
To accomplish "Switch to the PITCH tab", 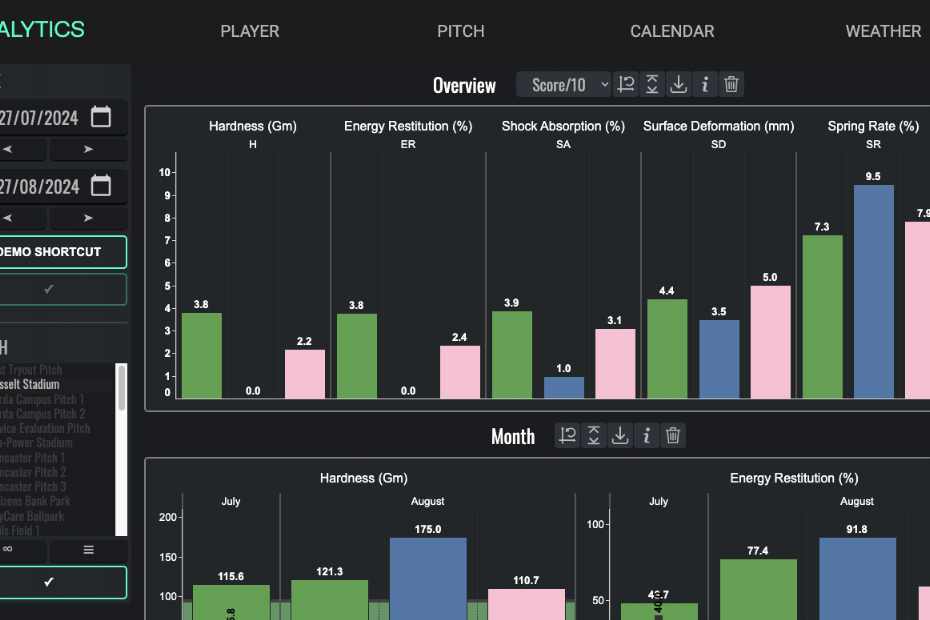I will pyautogui.click(x=460, y=31).
